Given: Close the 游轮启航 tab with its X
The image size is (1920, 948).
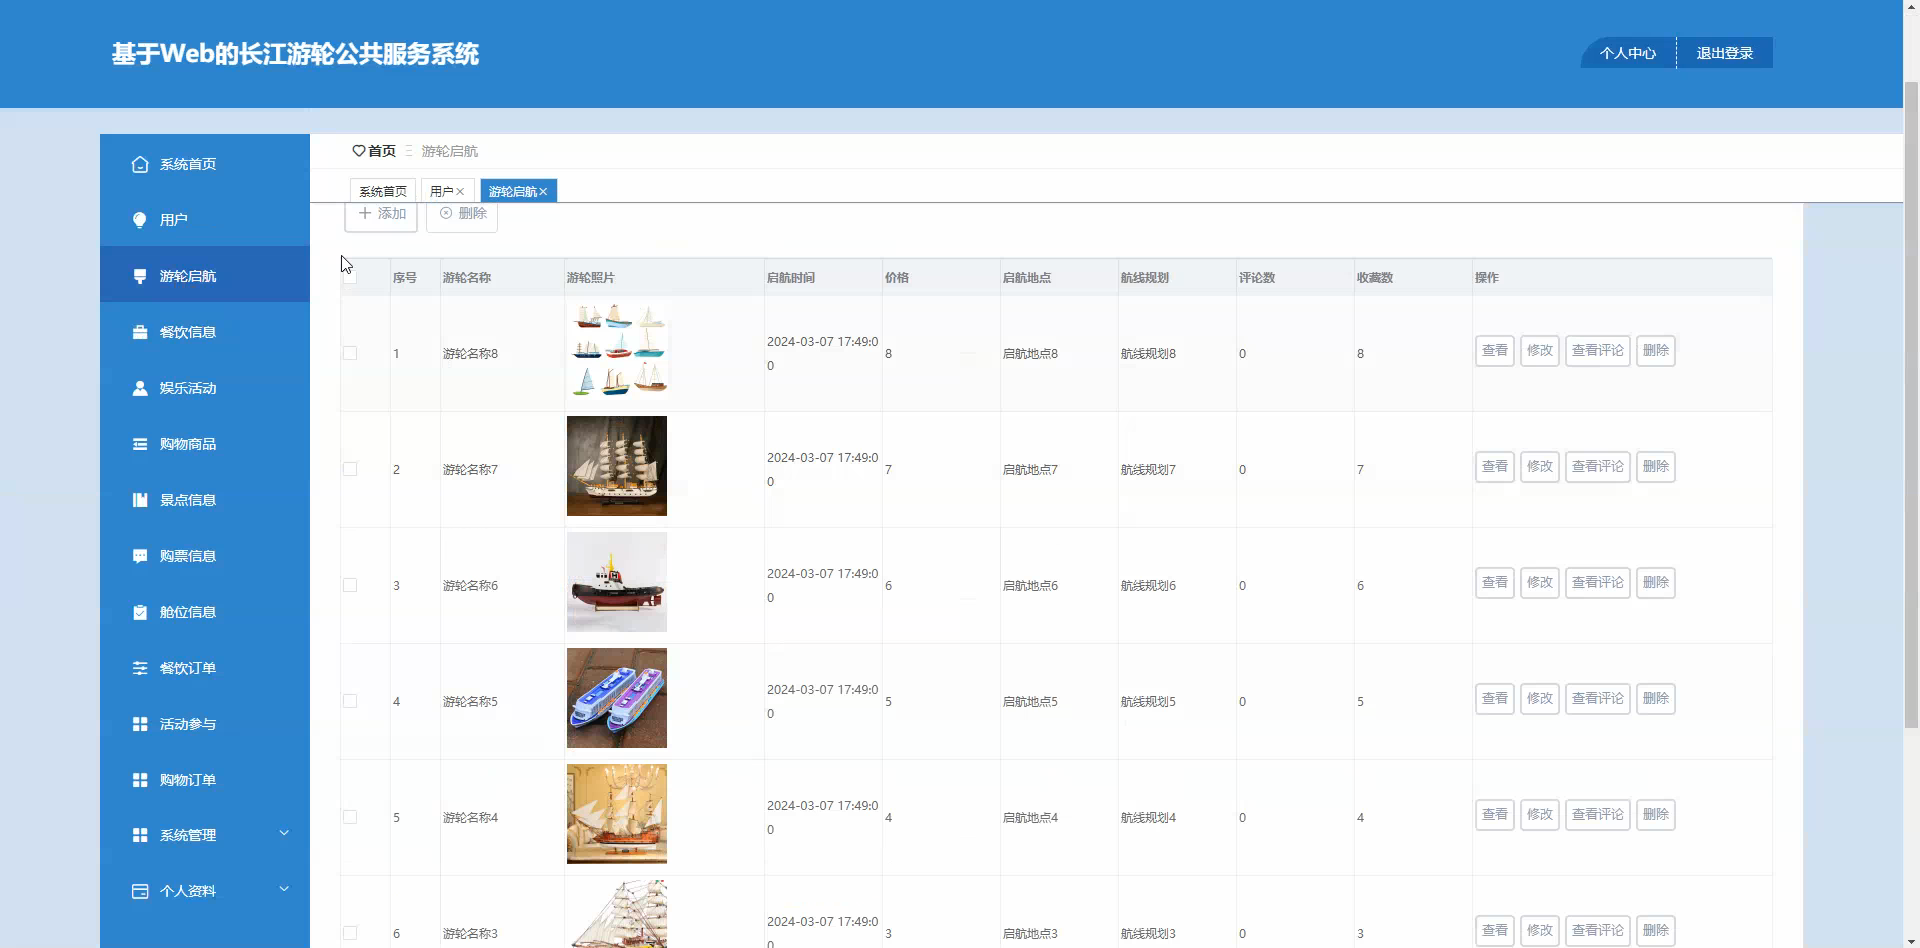Looking at the screenshot, I should pos(543,191).
